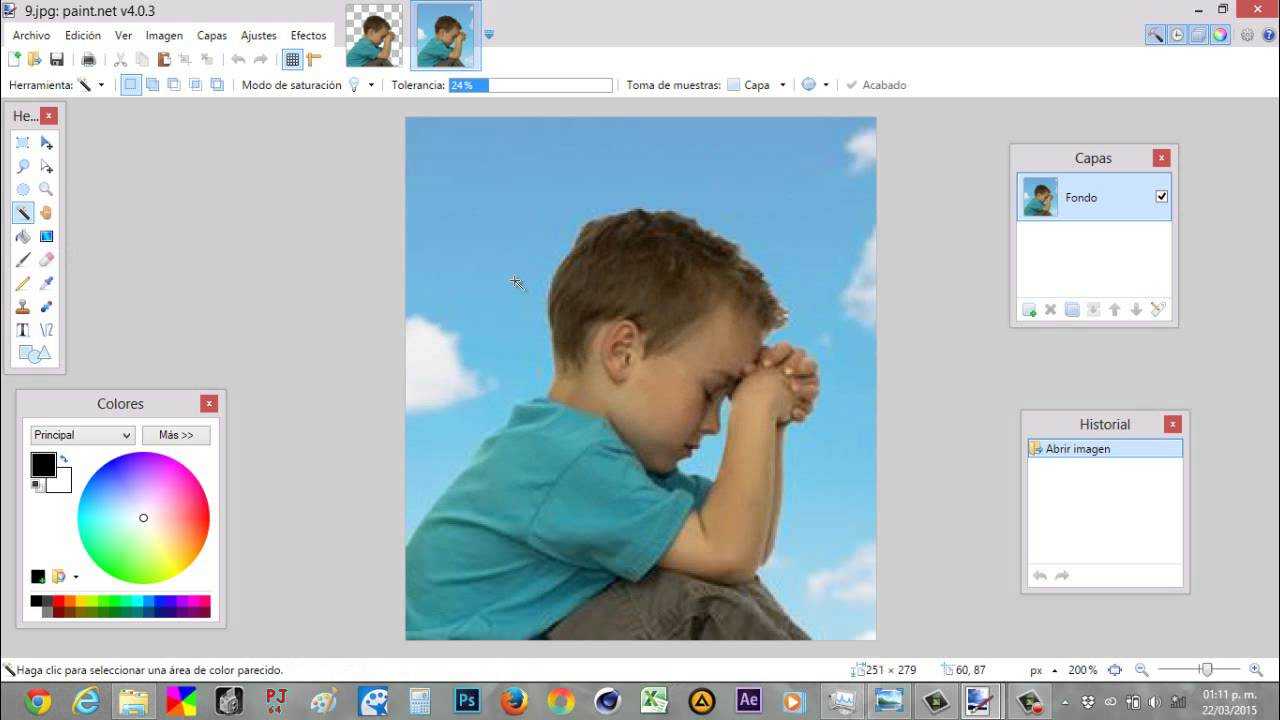The width and height of the screenshot is (1280, 720).
Task: Click the primary black color swatch
Action: point(43,464)
